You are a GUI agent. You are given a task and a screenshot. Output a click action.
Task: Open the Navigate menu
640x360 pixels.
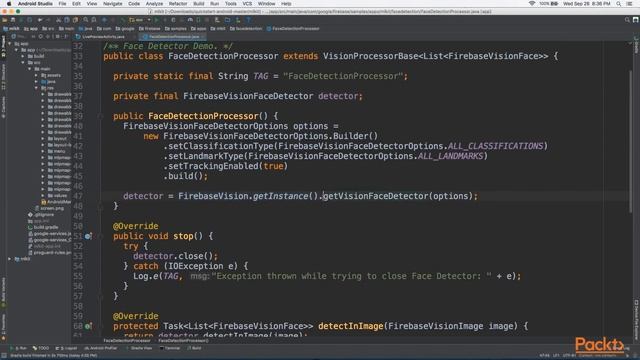pyautogui.click(x=112, y=4)
